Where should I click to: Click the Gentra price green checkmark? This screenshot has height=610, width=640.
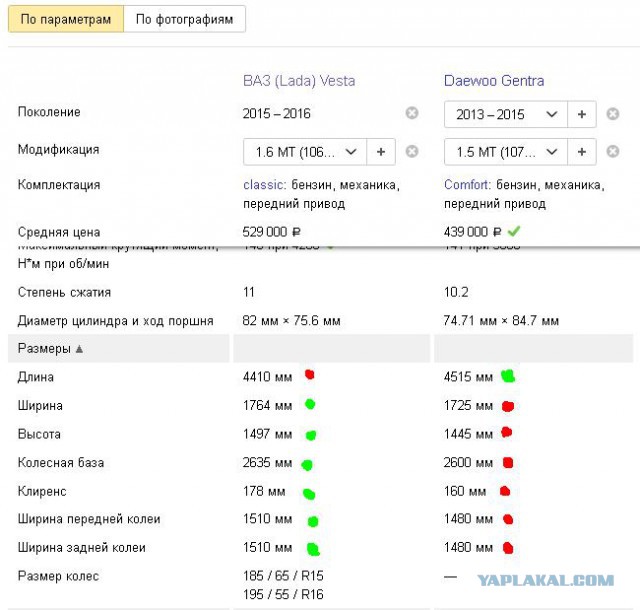point(513,232)
